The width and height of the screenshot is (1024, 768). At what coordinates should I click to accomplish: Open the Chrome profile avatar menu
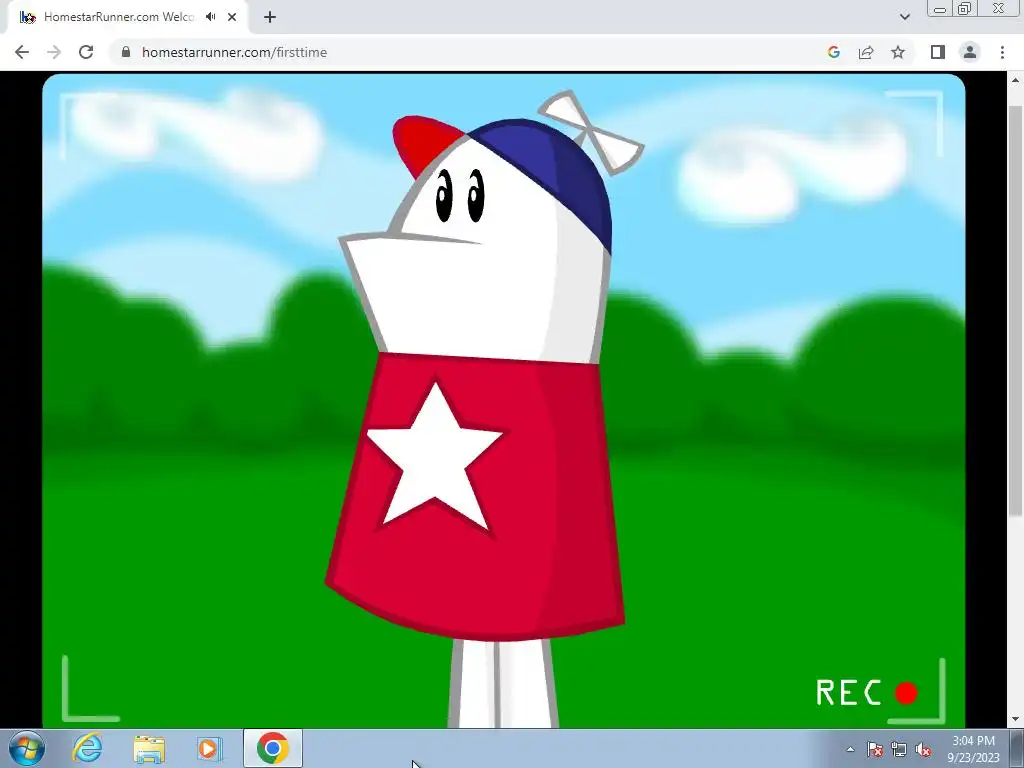tap(970, 52)
